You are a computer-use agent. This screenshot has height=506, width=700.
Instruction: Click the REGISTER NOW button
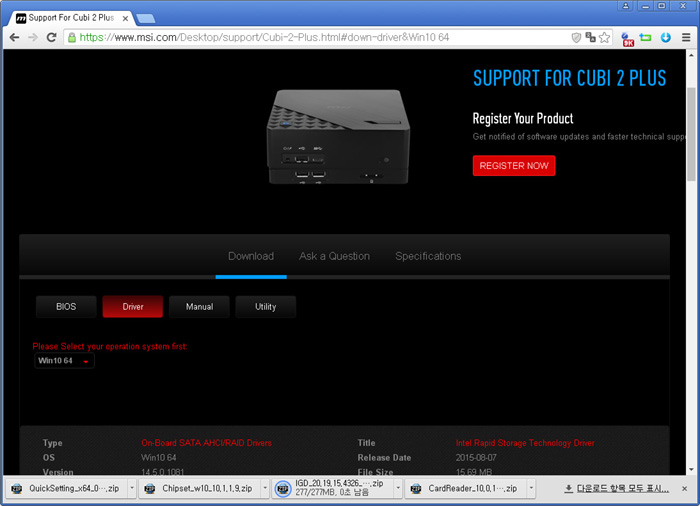(x=514, y=166)
